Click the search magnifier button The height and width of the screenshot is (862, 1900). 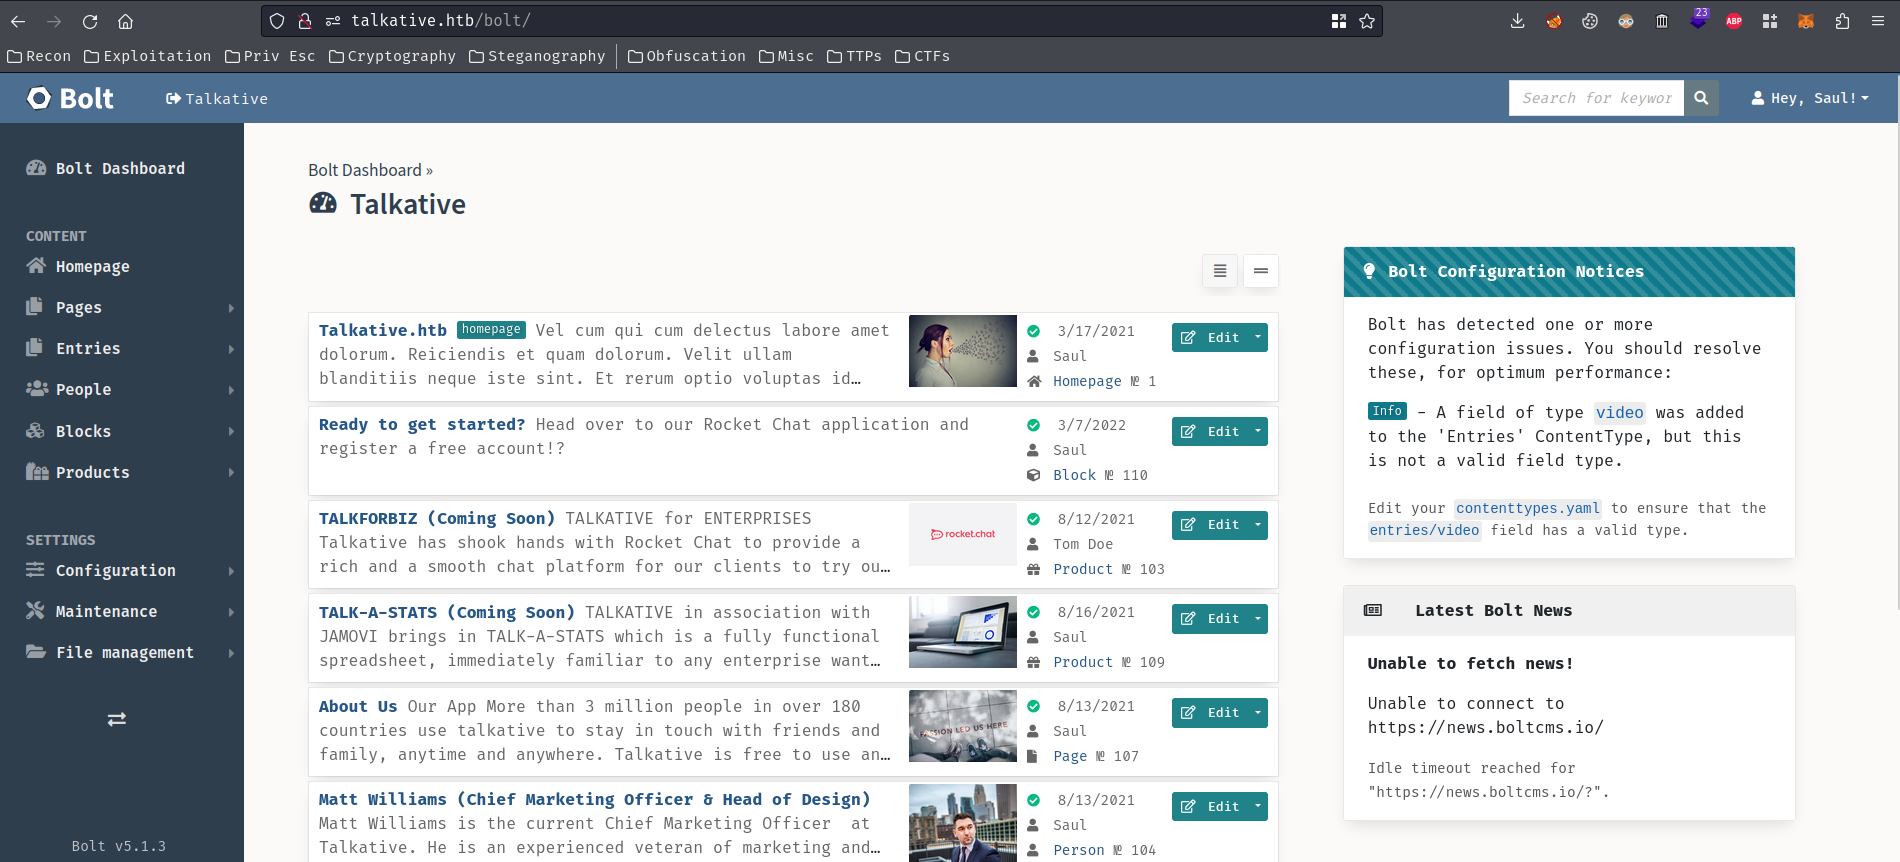click(1701, 98)
